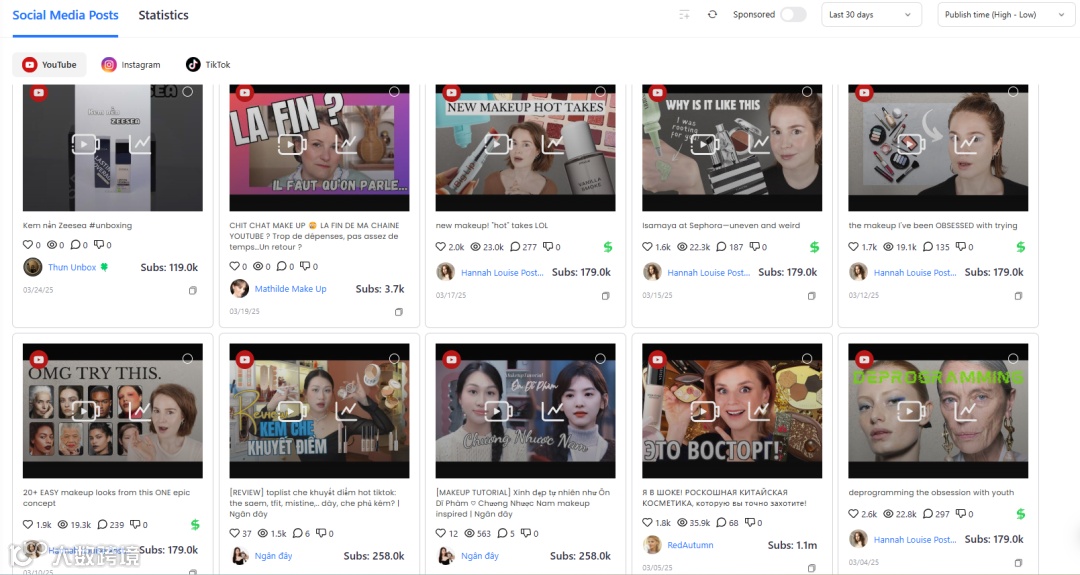Open Hannah Louise Post channel on 03/17/25 card
This screenshot has height=575, width=1080.
click(x=502, y=273)
